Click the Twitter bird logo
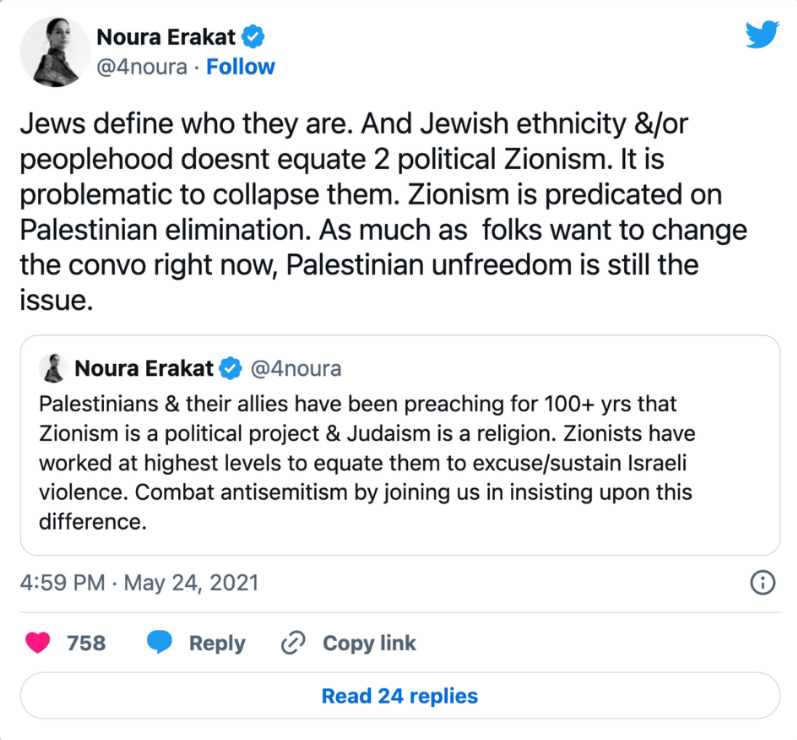 click(x=761, y=34)
